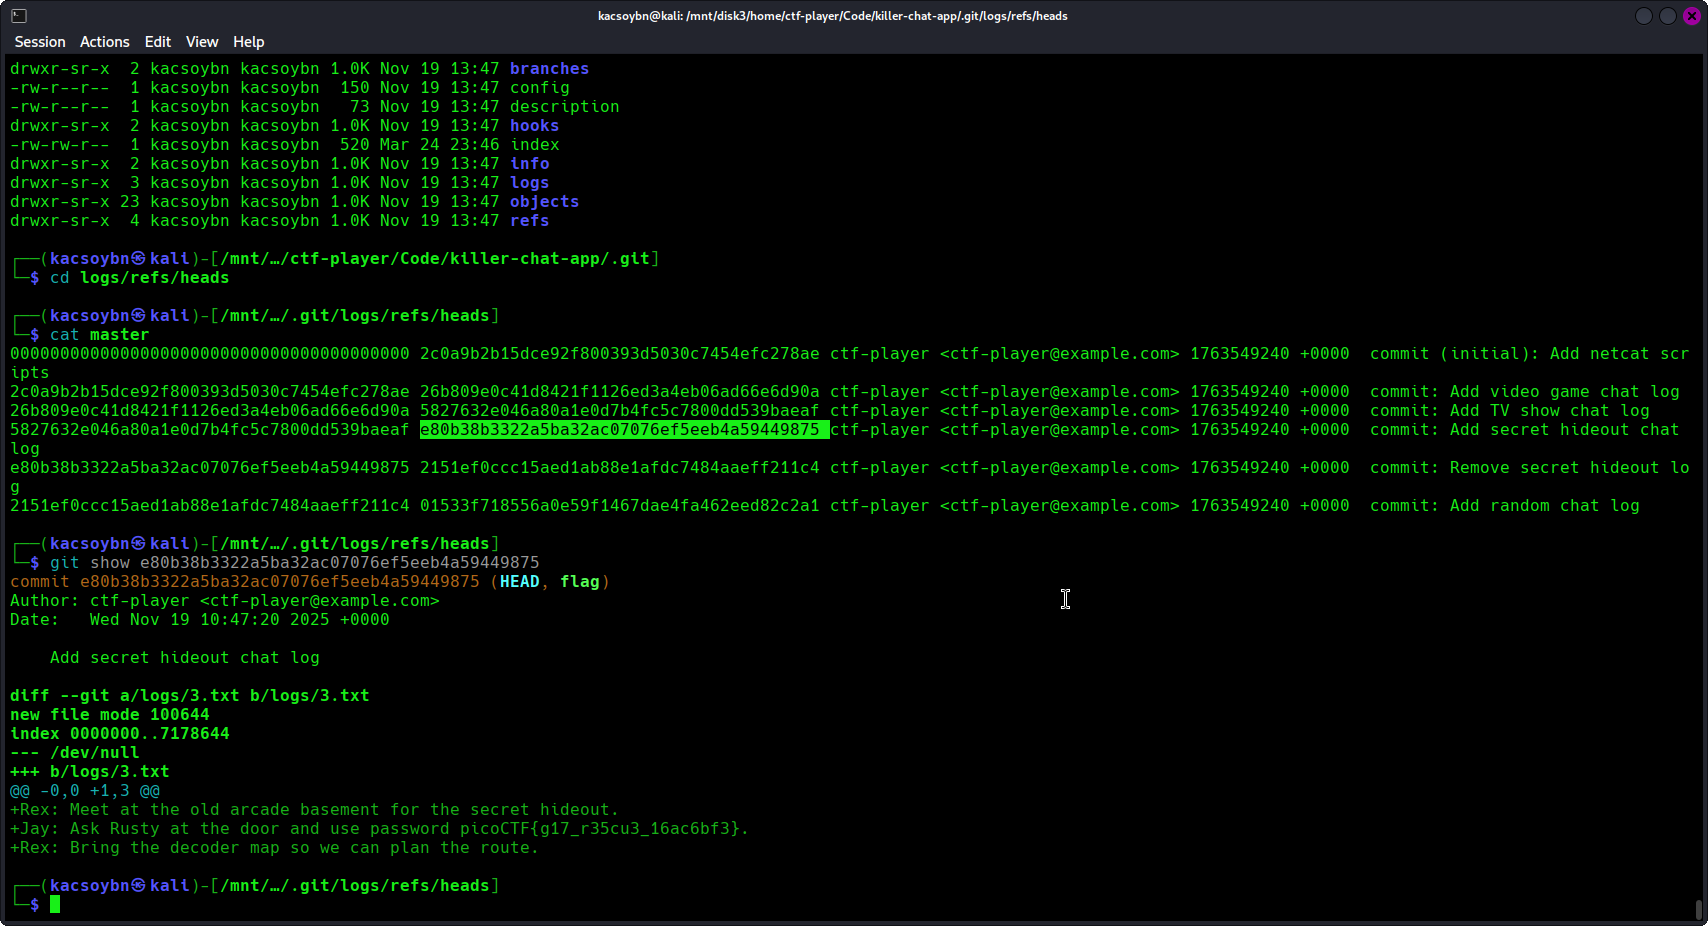Click the cyan HEAD ref label

point(519,582)
